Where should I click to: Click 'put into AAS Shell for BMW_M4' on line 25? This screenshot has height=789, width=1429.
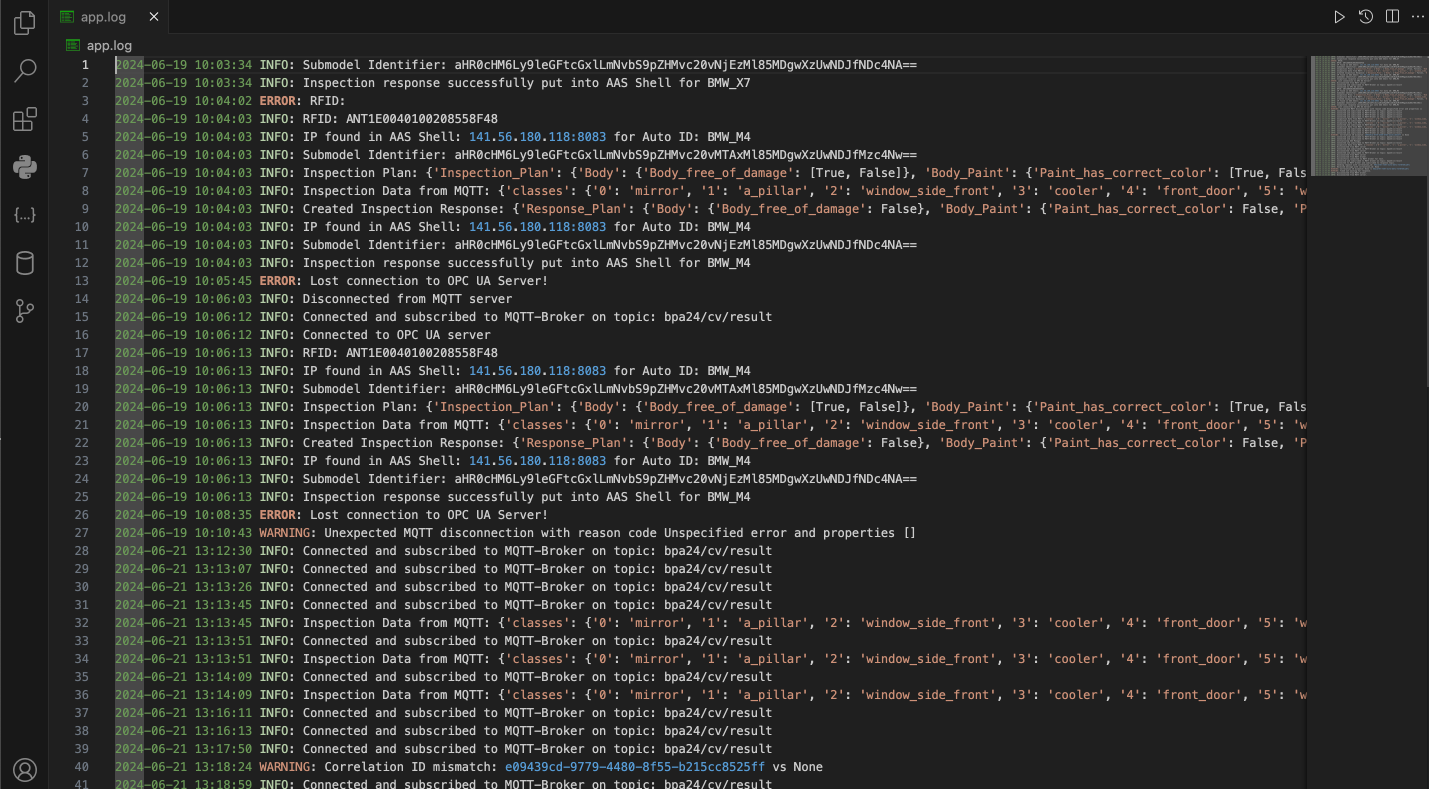point(645,497)
